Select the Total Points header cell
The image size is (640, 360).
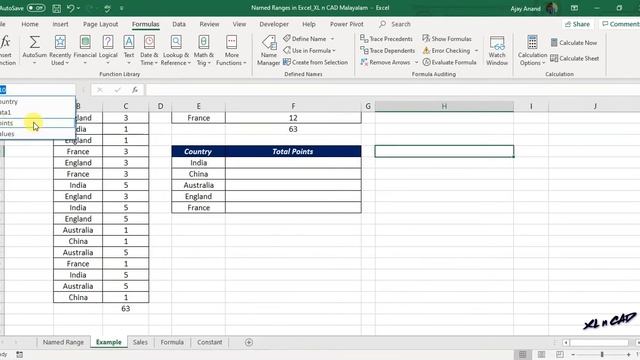(293, 151)
